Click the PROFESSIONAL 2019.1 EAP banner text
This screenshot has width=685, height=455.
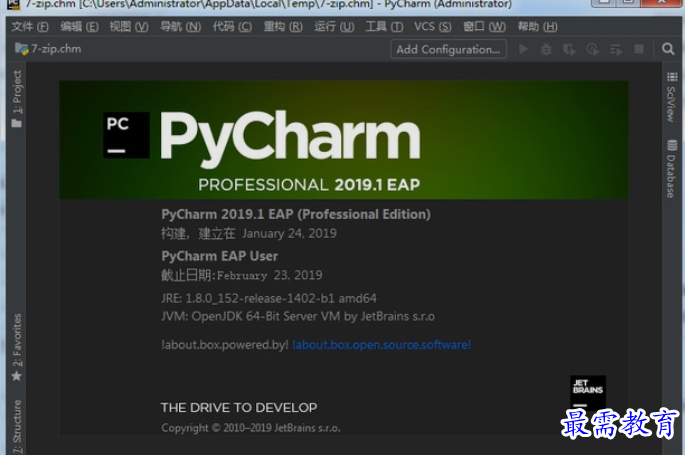tap(309, 185)
